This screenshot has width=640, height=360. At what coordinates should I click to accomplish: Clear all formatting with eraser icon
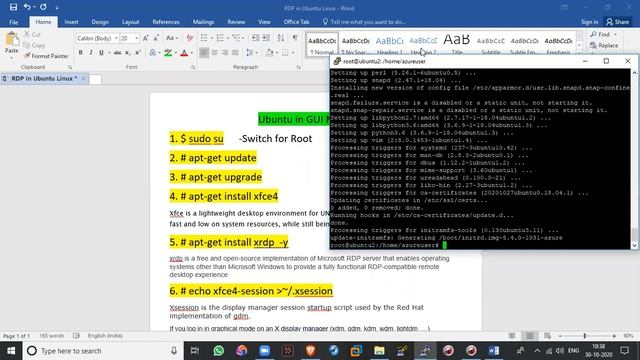point(189,38)
